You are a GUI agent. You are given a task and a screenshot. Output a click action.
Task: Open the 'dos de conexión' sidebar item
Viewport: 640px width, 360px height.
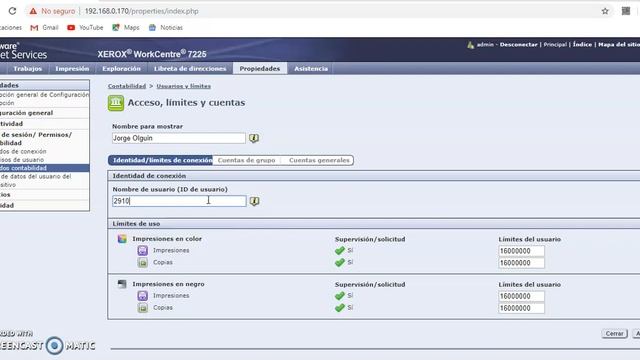tap(23, 151)
